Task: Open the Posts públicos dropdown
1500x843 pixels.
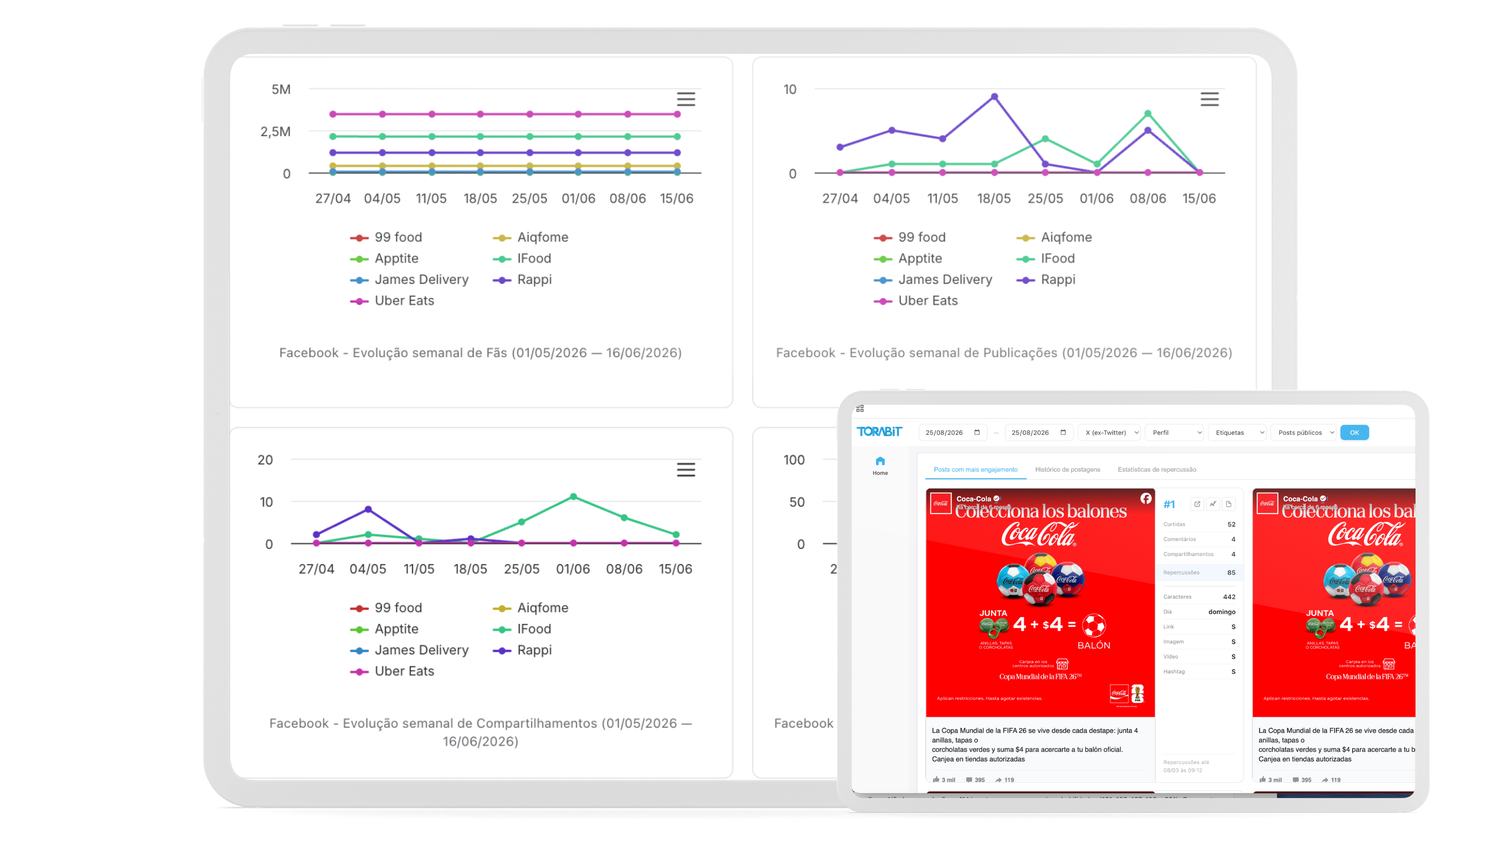Action: (1304, 433)
